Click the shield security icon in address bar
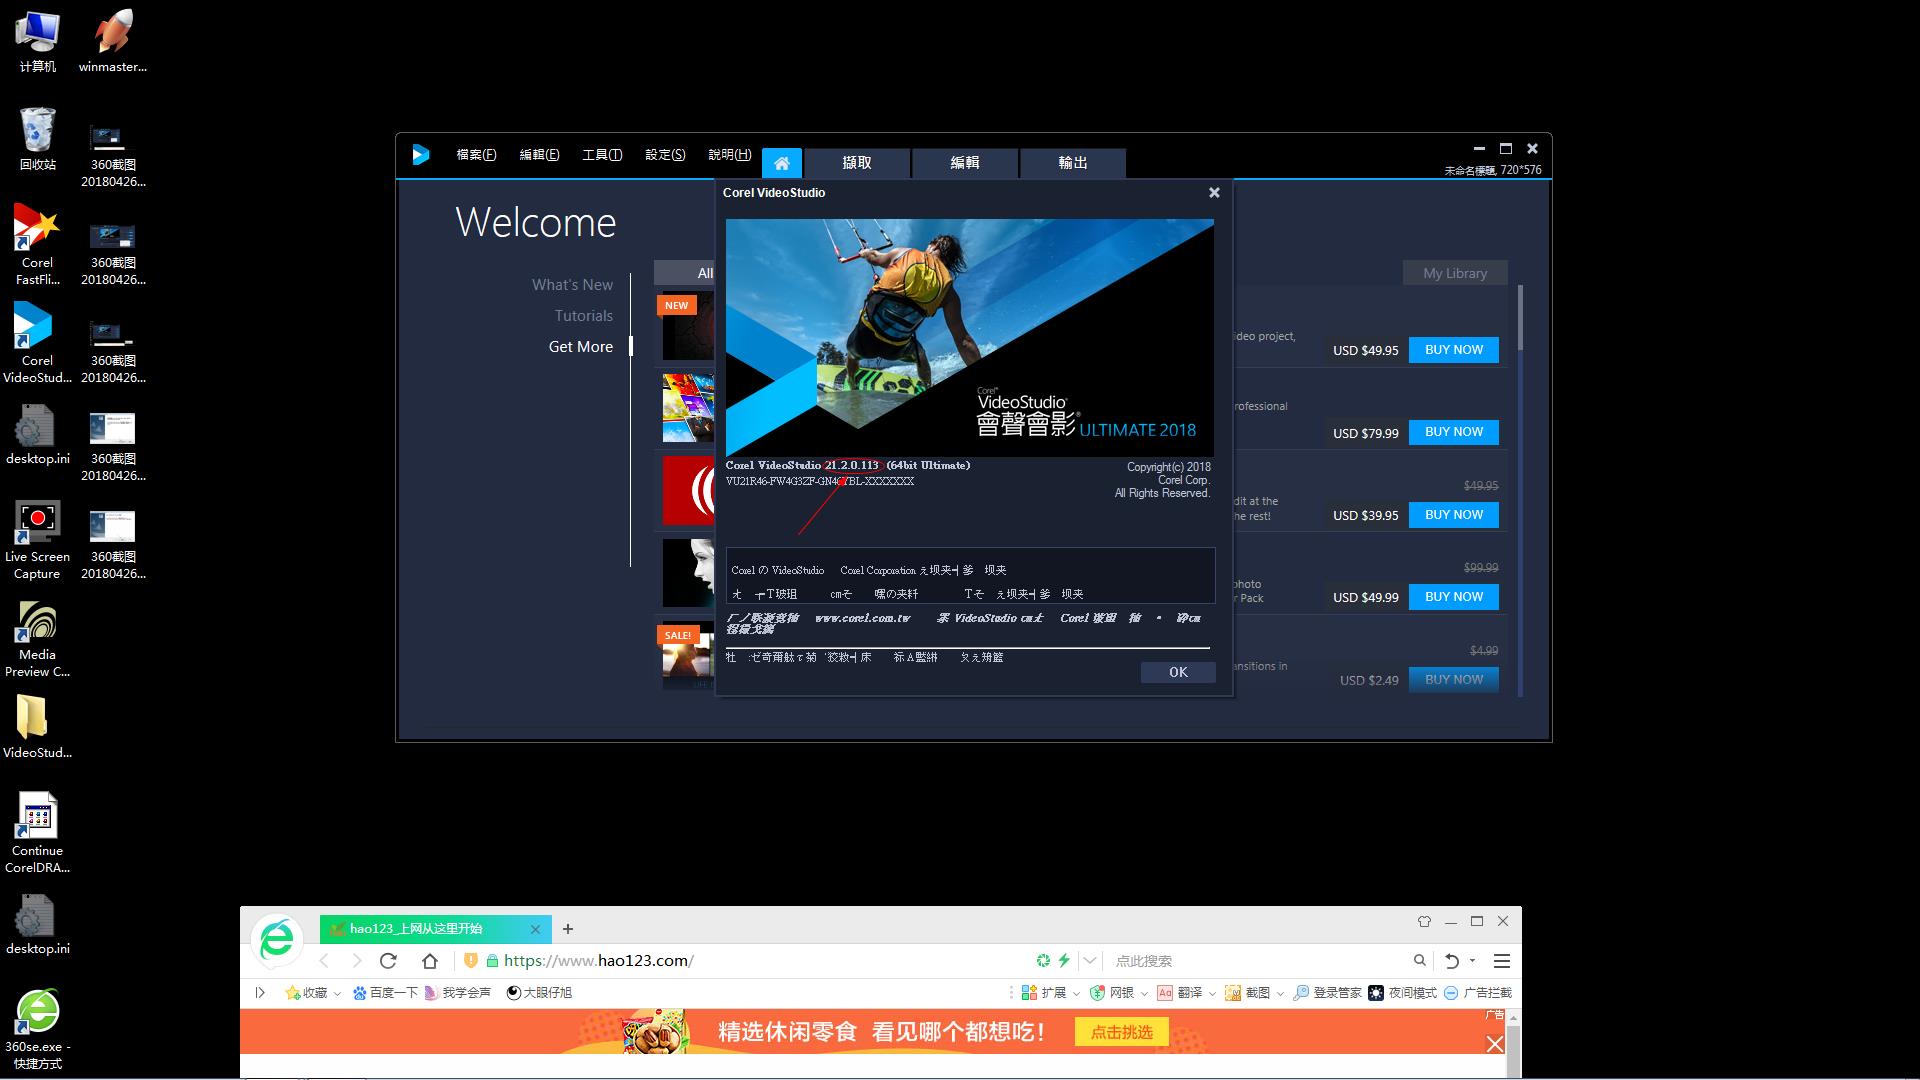The height and width of the screenshot is (1080, 1920). pos(471,961)
